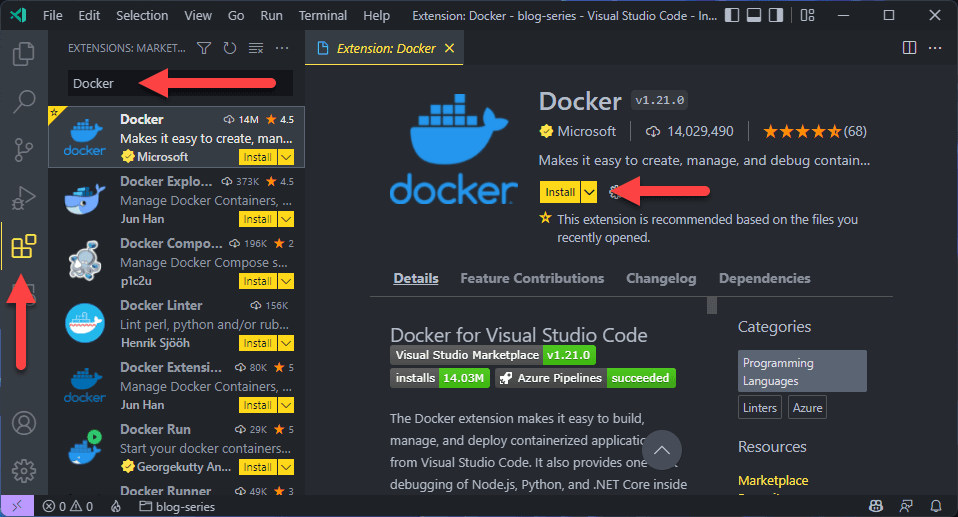Open the Search view in activity bar
The height and width of the screenshot is (517, 958).
23,101
